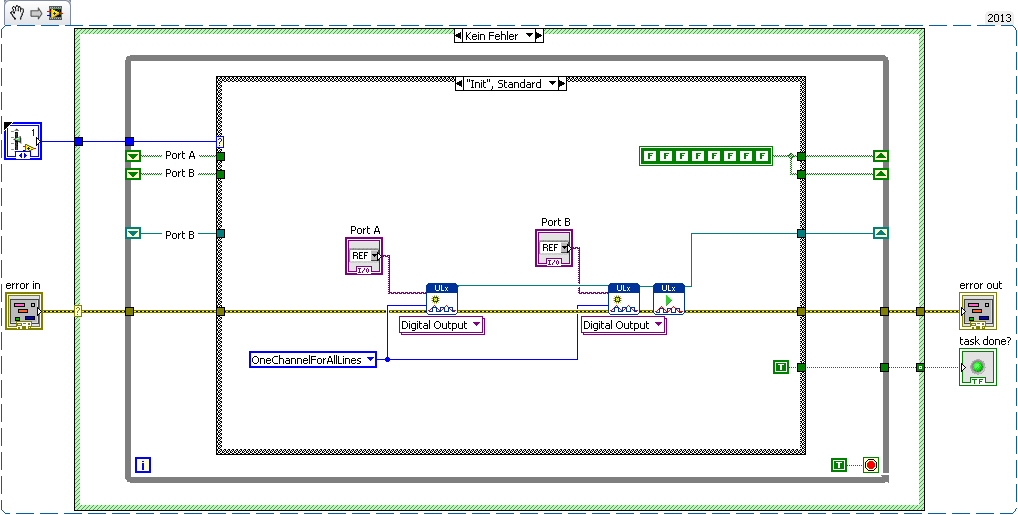Click the blue enum tunnel on the while loop border

pos(129,141)
